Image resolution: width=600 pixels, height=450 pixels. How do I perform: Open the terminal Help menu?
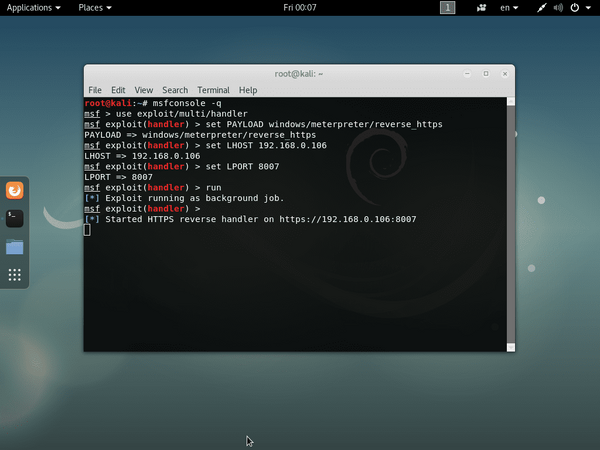click(x=248, y=90)
